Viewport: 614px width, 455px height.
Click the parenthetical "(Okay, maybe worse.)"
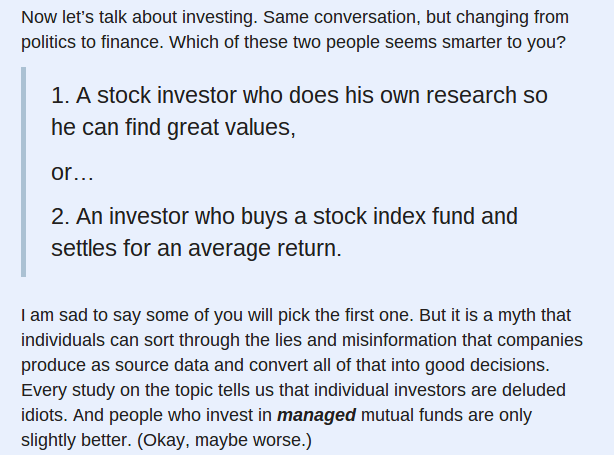coord(223,439)
